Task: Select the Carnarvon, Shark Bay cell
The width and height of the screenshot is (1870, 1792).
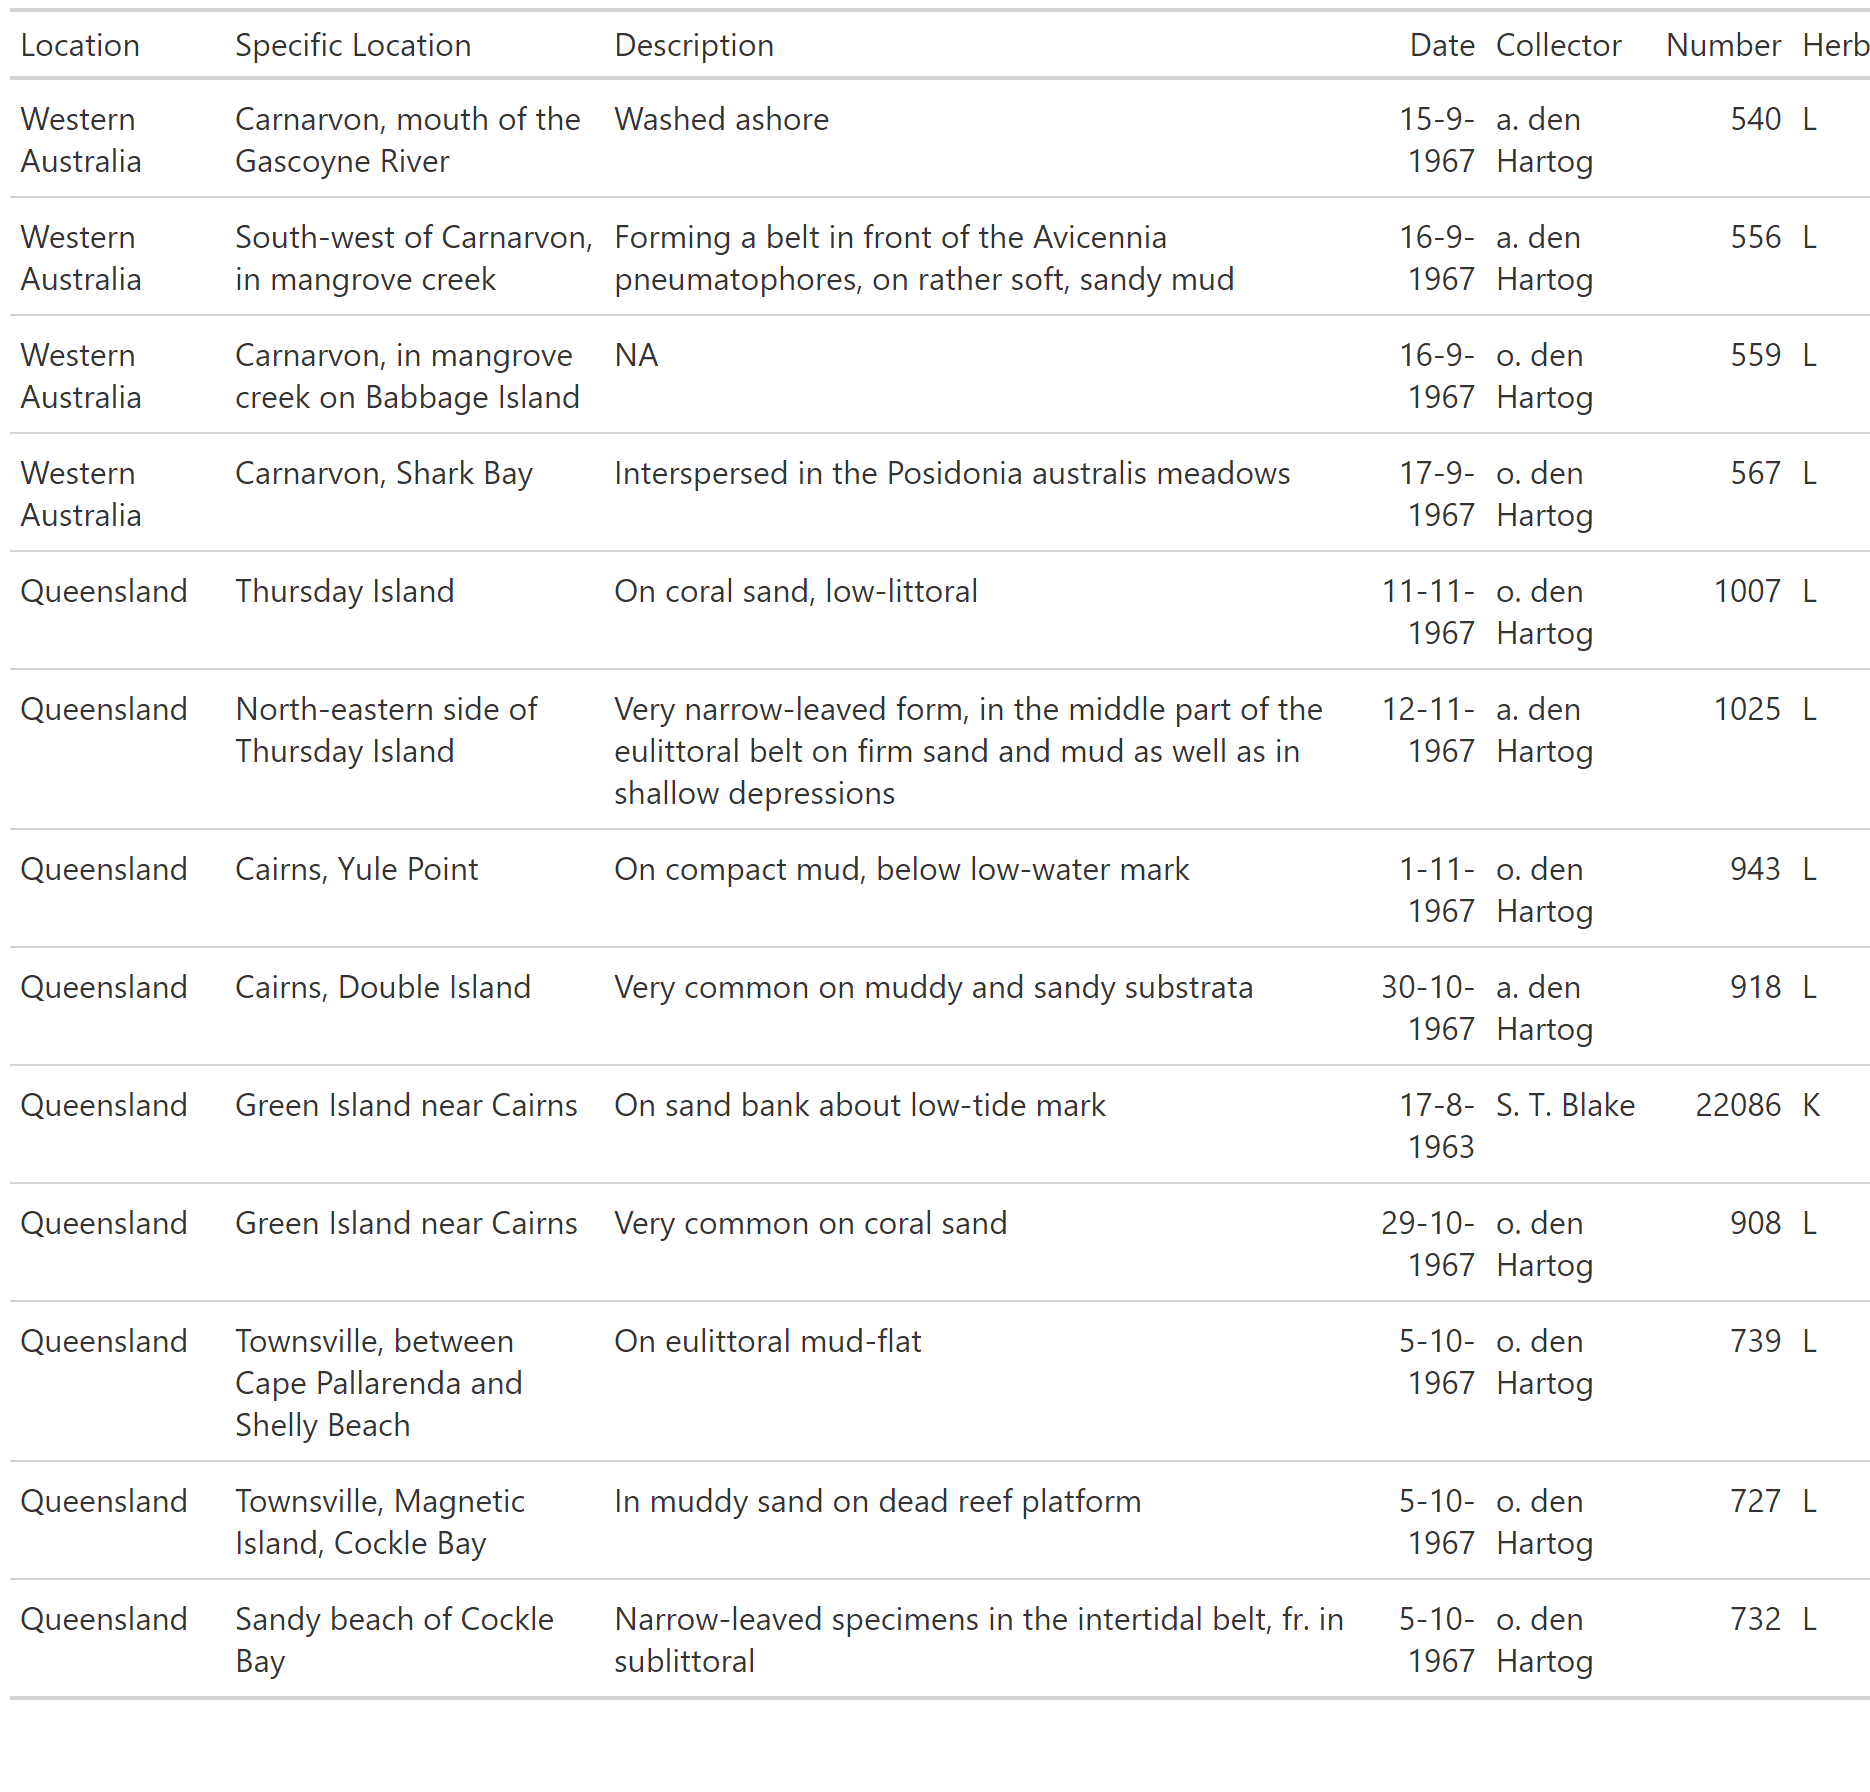Action: 384,473
